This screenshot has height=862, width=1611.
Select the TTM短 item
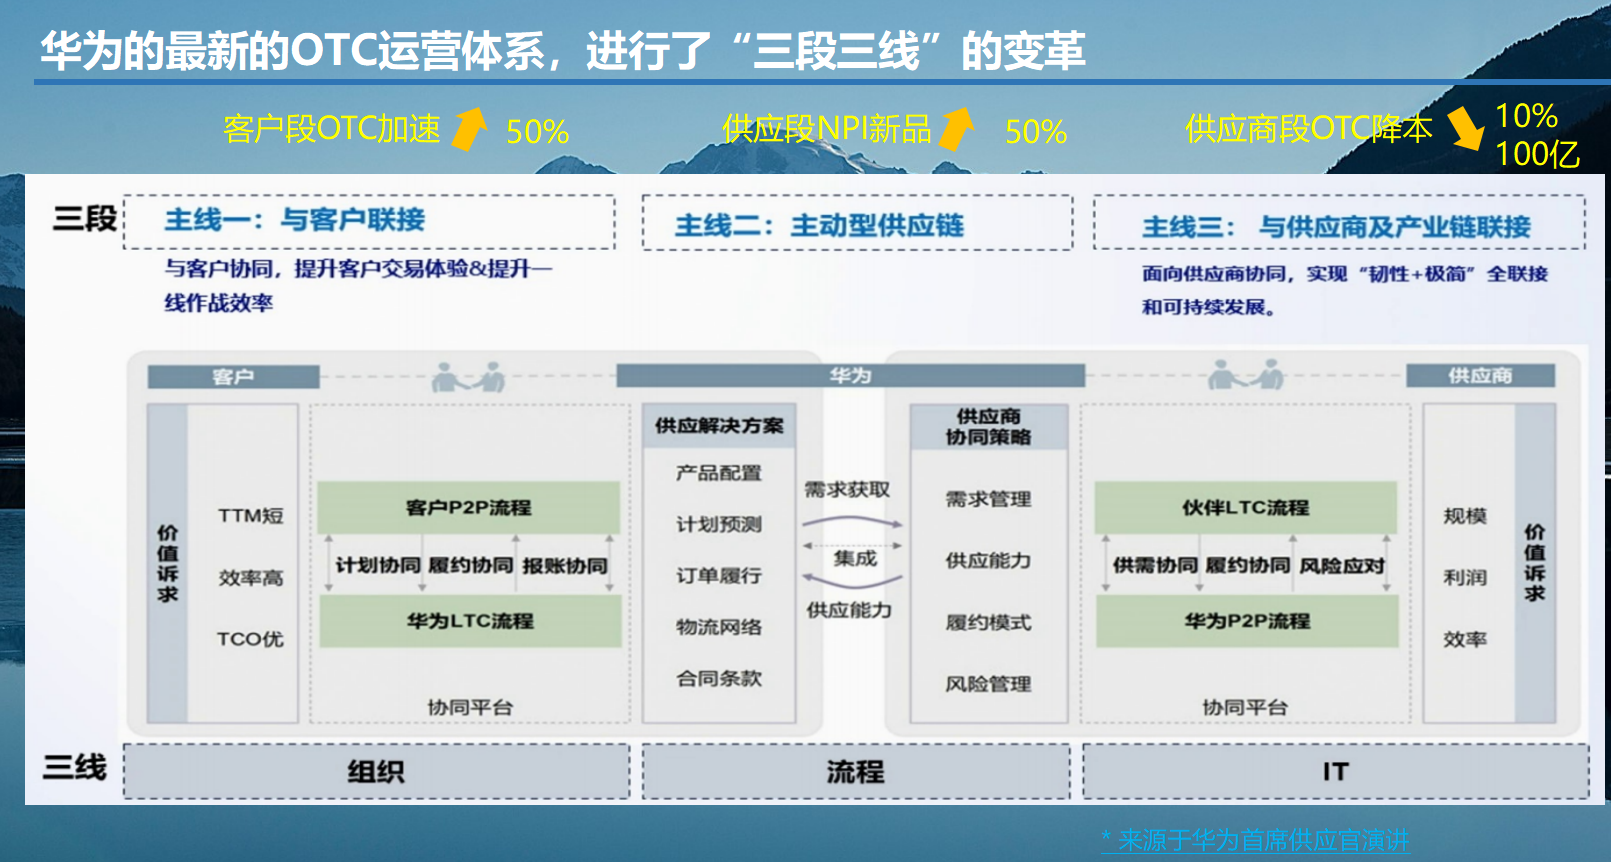pyautogui.click(x=251, y=516)
